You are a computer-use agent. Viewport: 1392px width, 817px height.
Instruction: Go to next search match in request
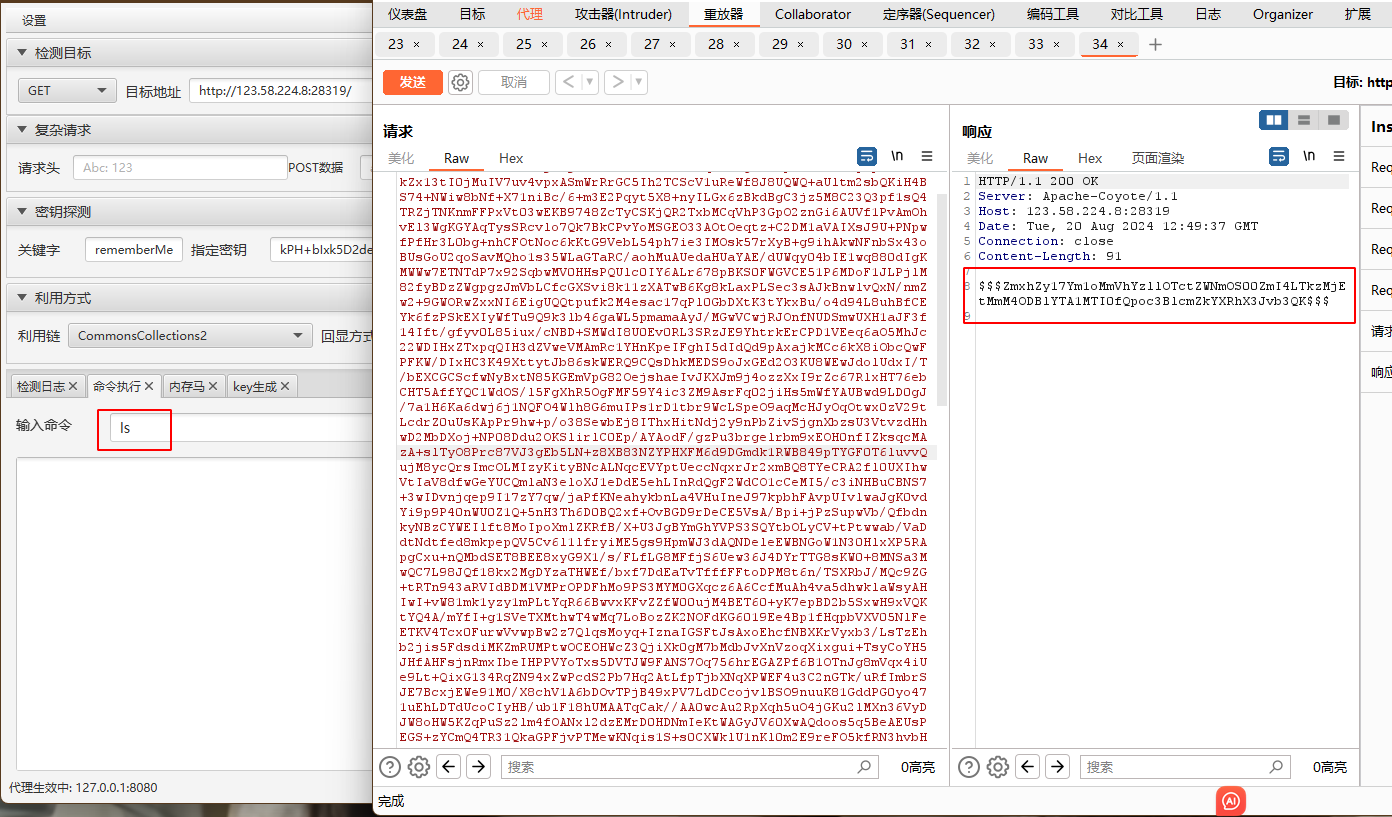pos(479,767)
